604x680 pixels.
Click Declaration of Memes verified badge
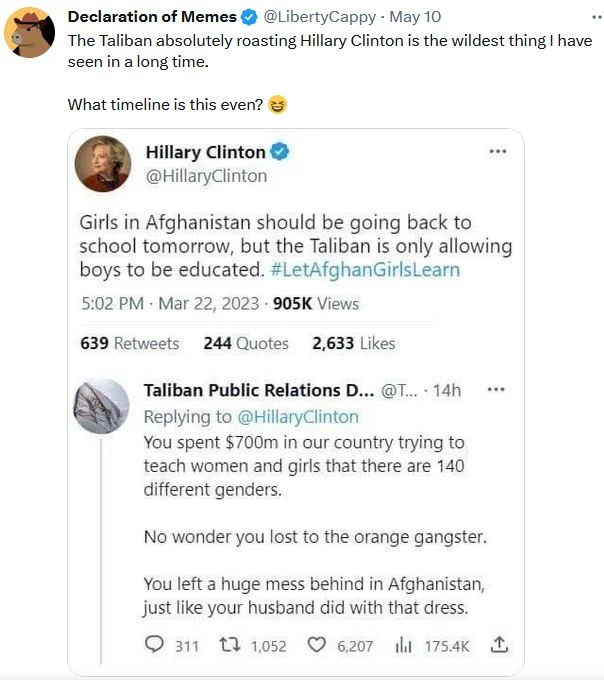[x=250, y=16]
